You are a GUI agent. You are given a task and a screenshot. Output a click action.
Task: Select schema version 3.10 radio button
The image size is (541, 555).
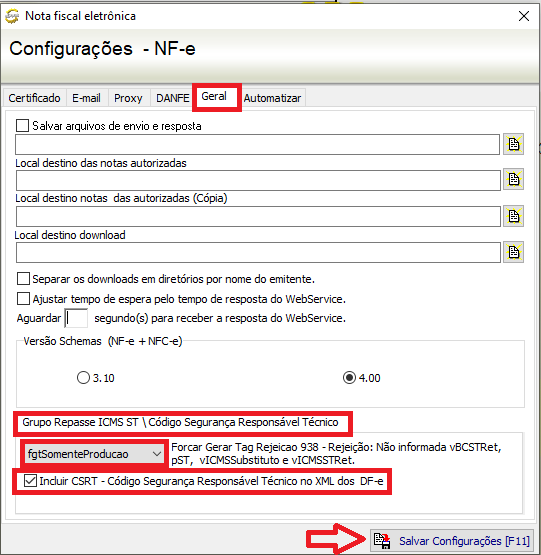tap(83, 377)
